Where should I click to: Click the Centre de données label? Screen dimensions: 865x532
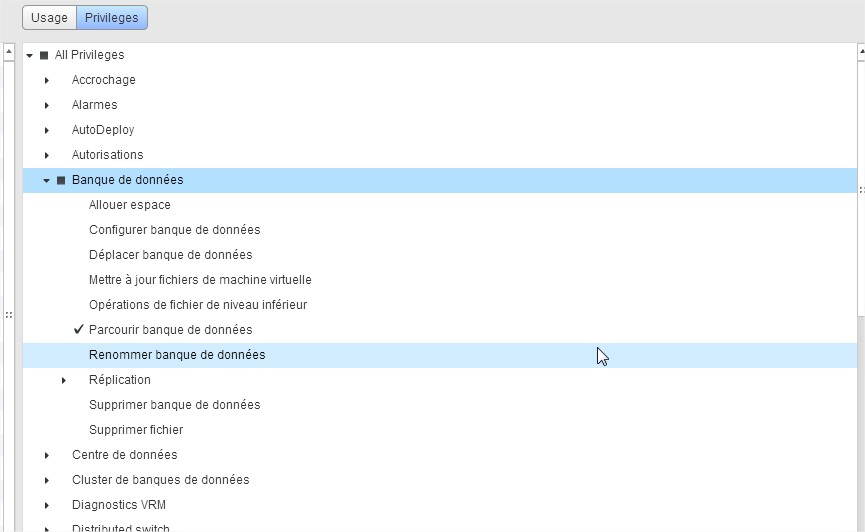pyautogui.click(x=125, y=454)
